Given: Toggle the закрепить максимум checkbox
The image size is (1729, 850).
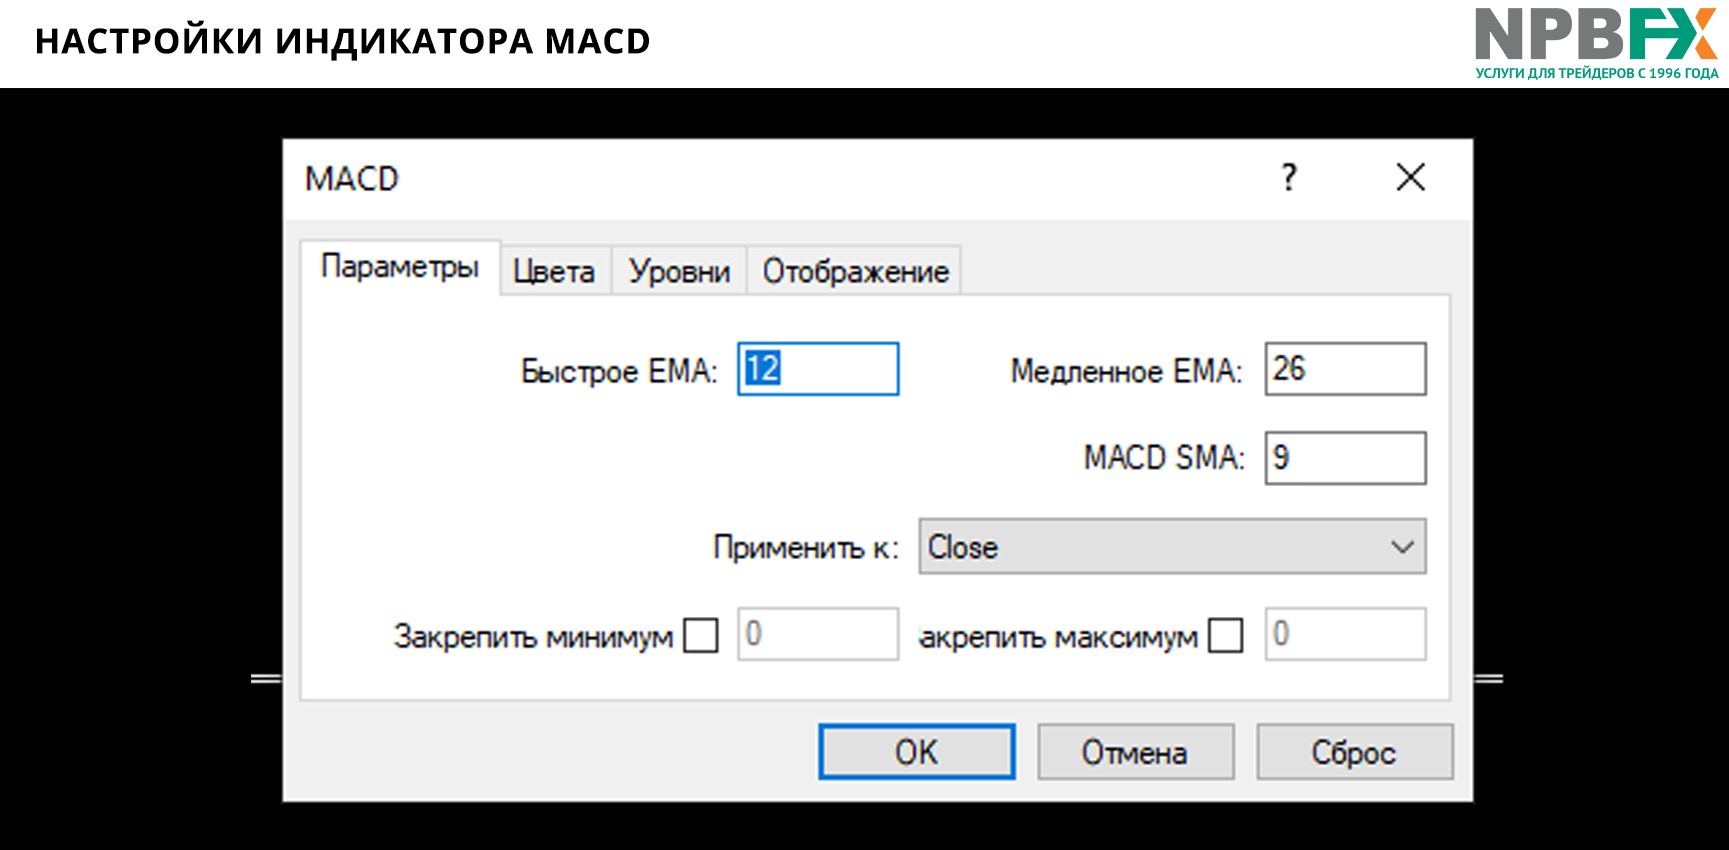Looking at the screenshot, I should click(x=1225, y=635).
